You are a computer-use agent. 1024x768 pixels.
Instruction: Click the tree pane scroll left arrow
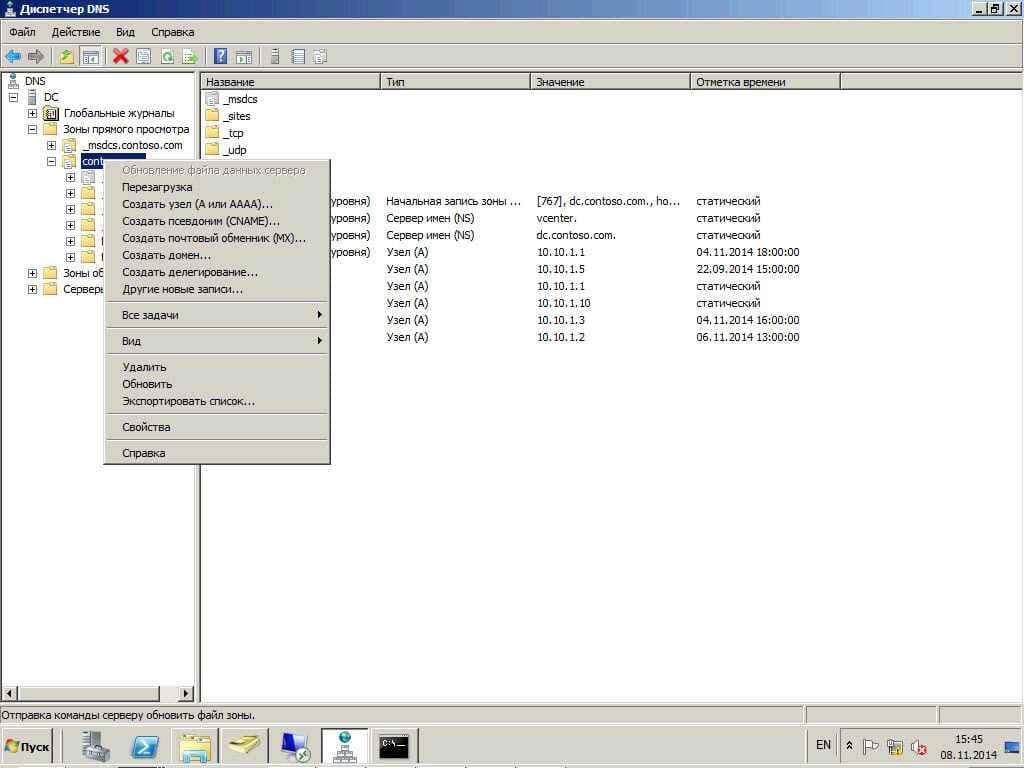pyautogui.click(x=9, y=694)
